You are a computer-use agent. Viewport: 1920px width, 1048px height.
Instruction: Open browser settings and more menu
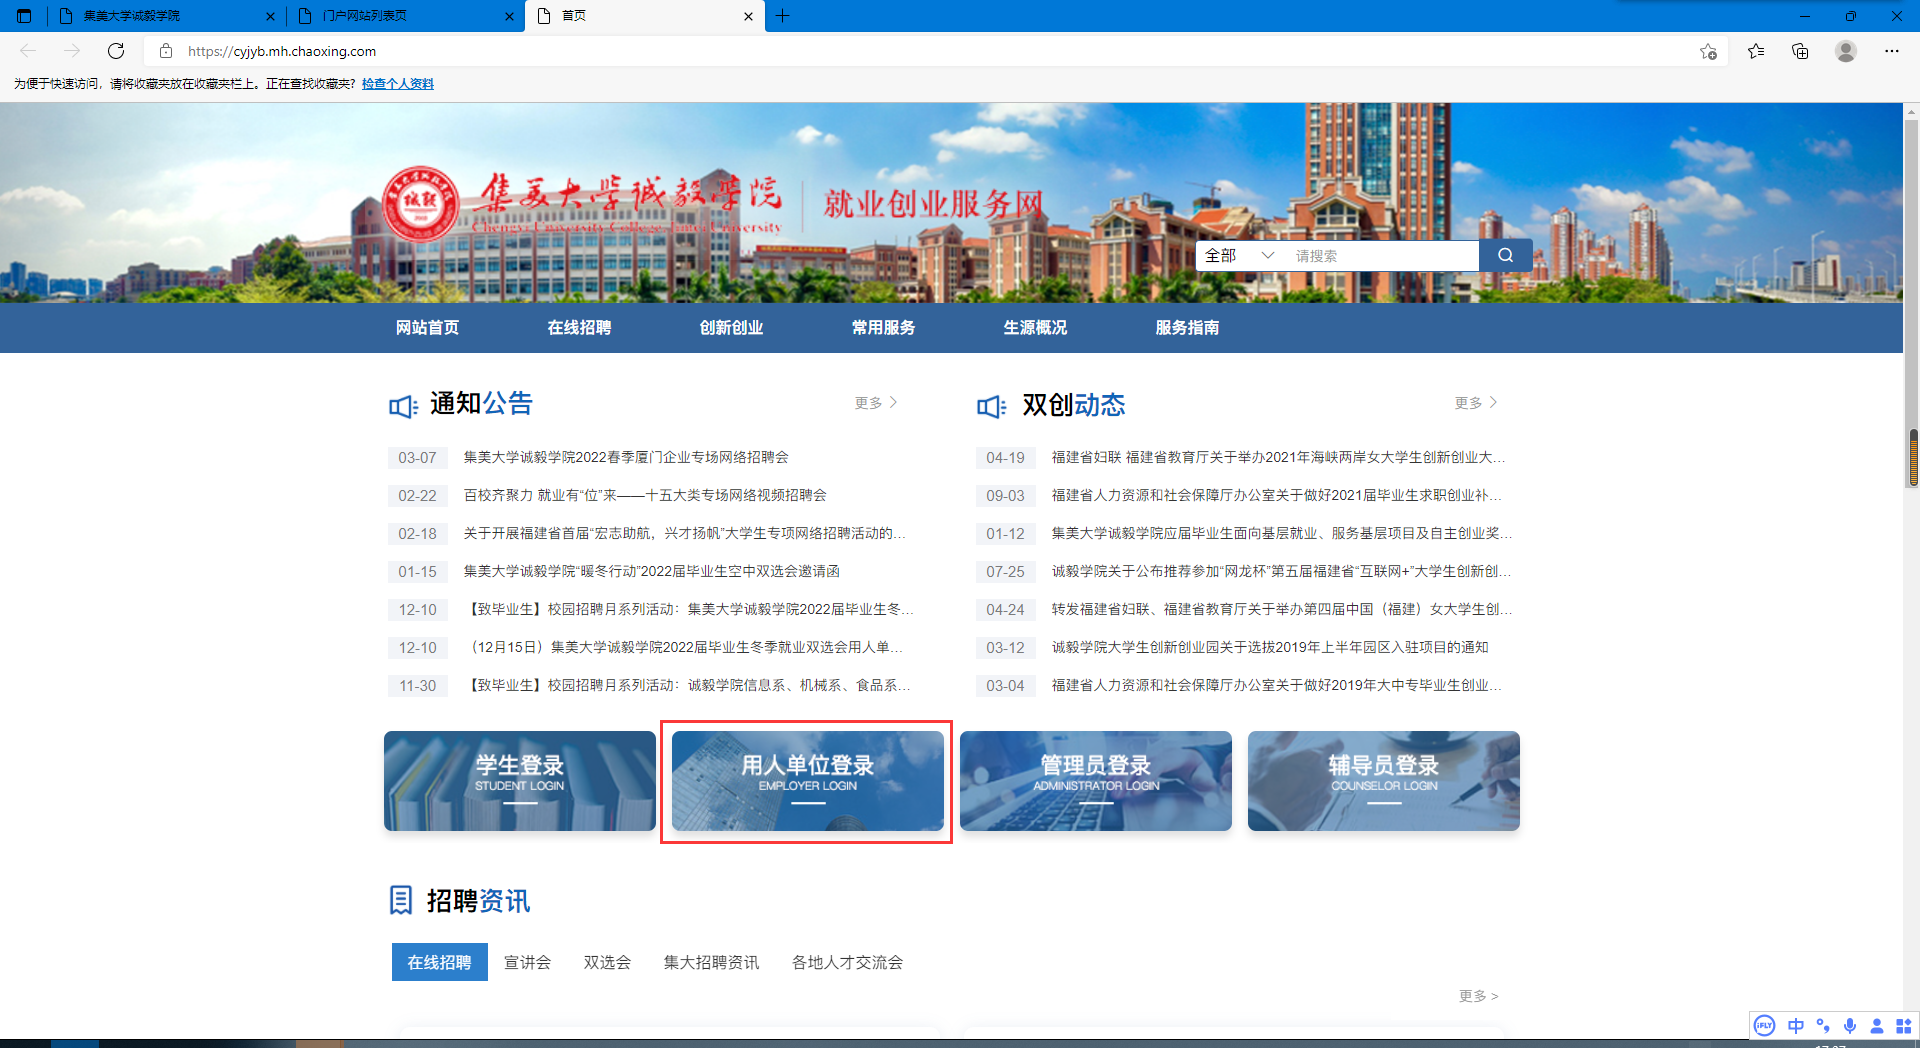pos(1892,51)
